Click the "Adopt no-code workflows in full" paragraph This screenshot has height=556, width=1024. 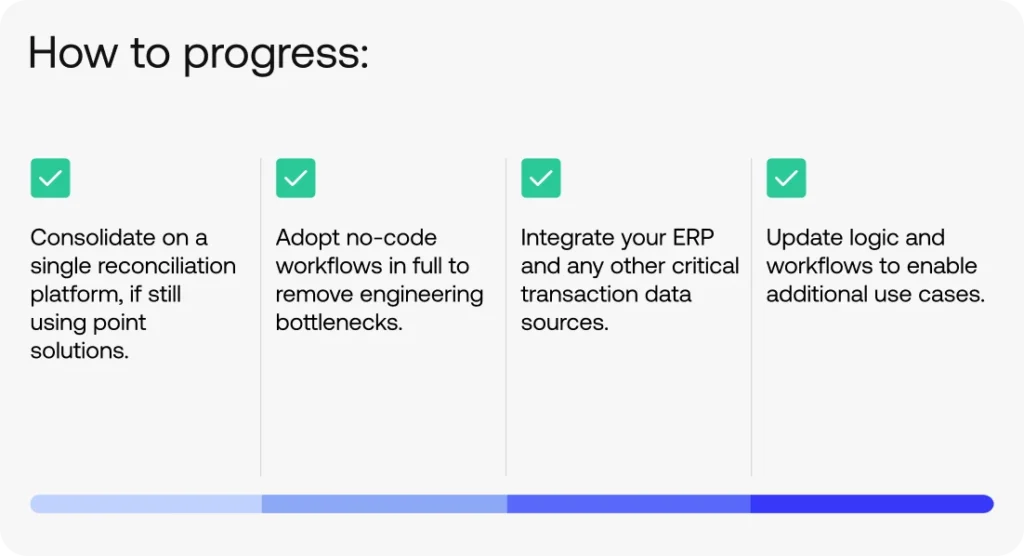pyautogui.click(x=379, y=280)
